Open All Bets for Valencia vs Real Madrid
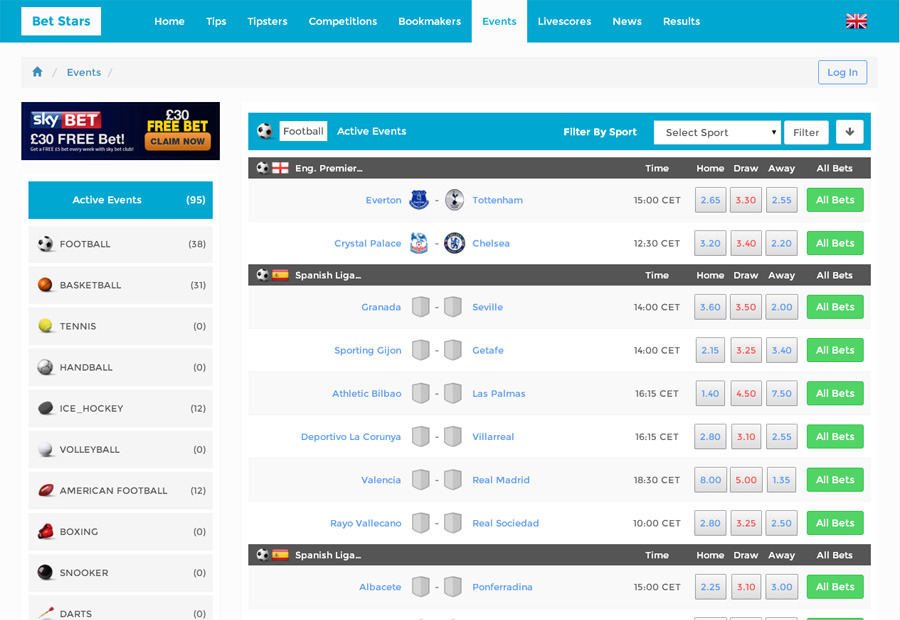Image resolution: width=900 pixels, height=620 pixels. tap(835, 480)
